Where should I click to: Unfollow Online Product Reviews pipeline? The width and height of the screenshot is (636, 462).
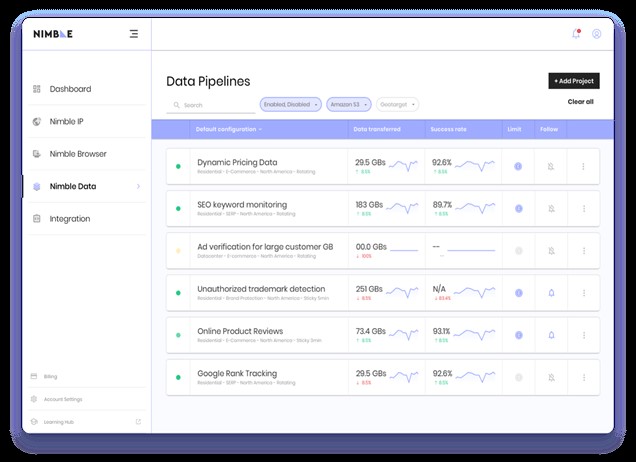551,335
